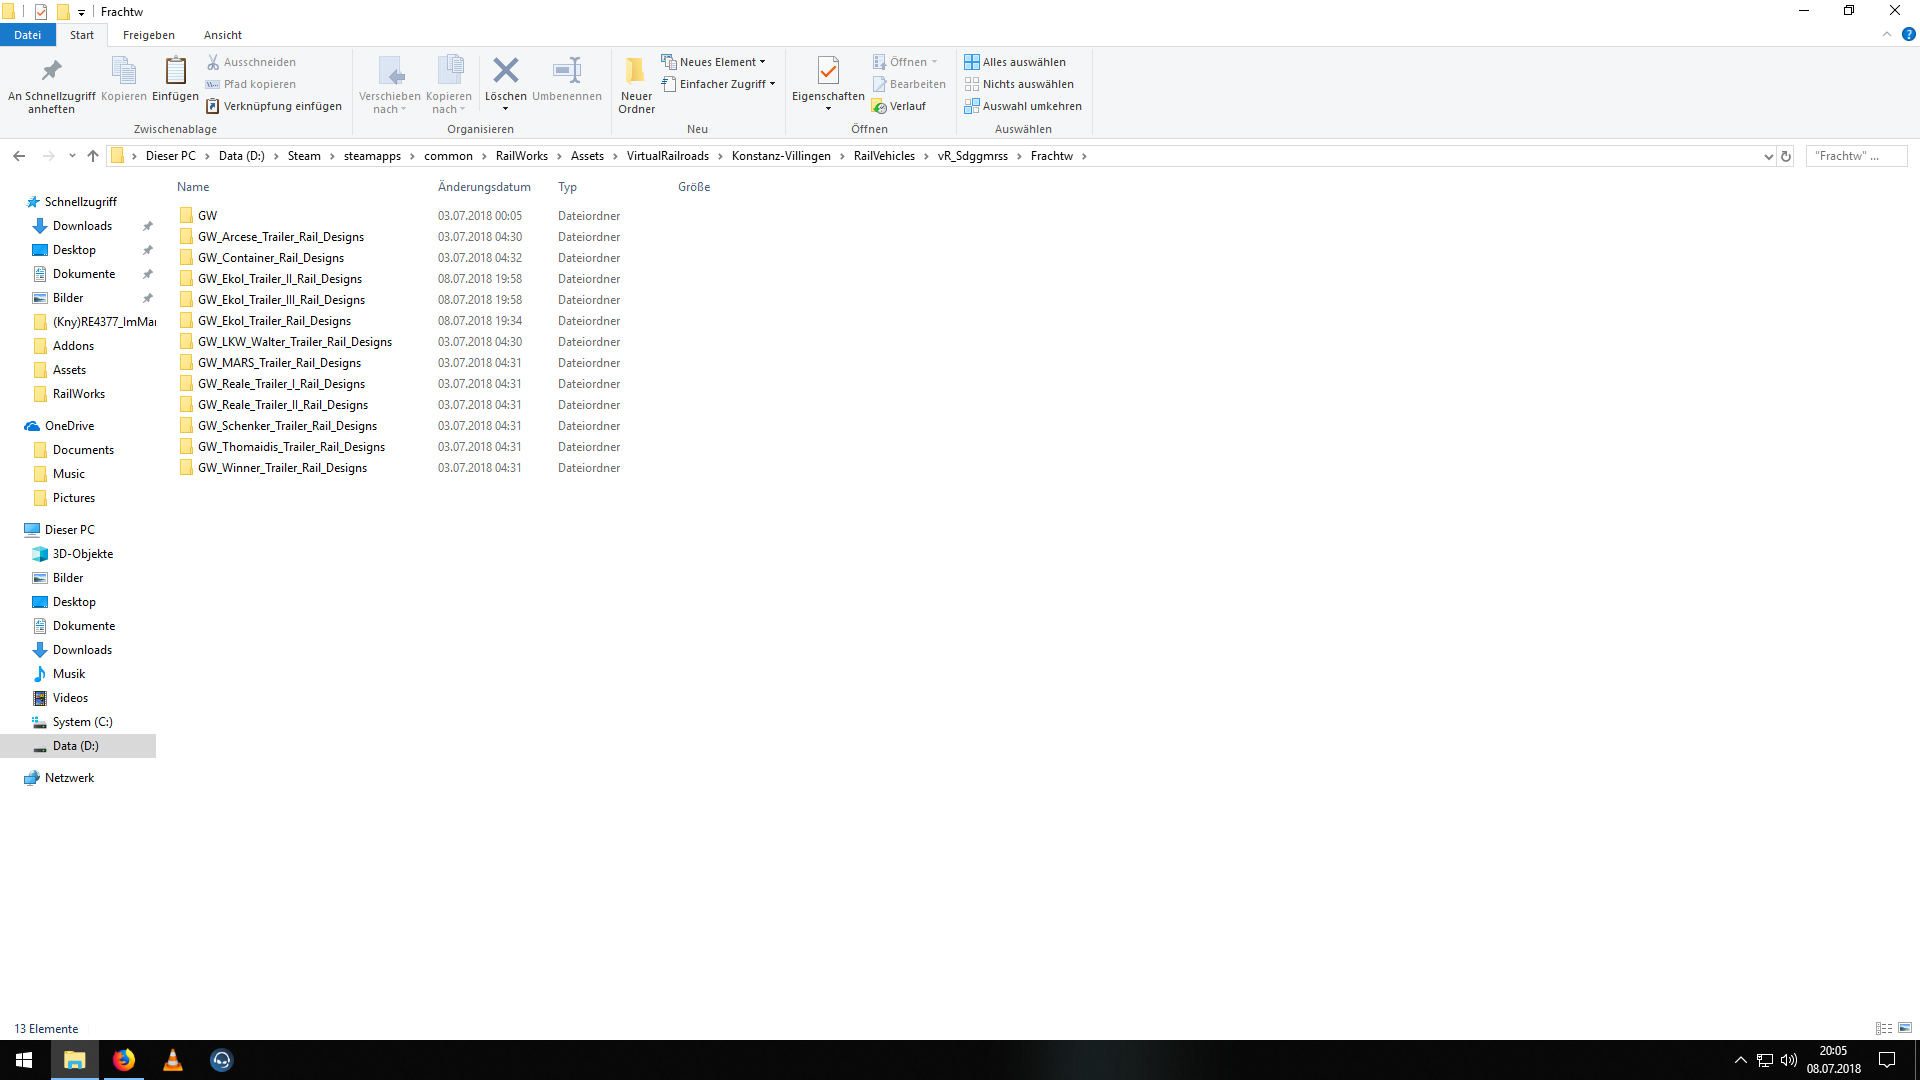1920x1080 pixels.
Task: Click An Schnellzugriff anheften pin icon
Action: tap(51, 70)
